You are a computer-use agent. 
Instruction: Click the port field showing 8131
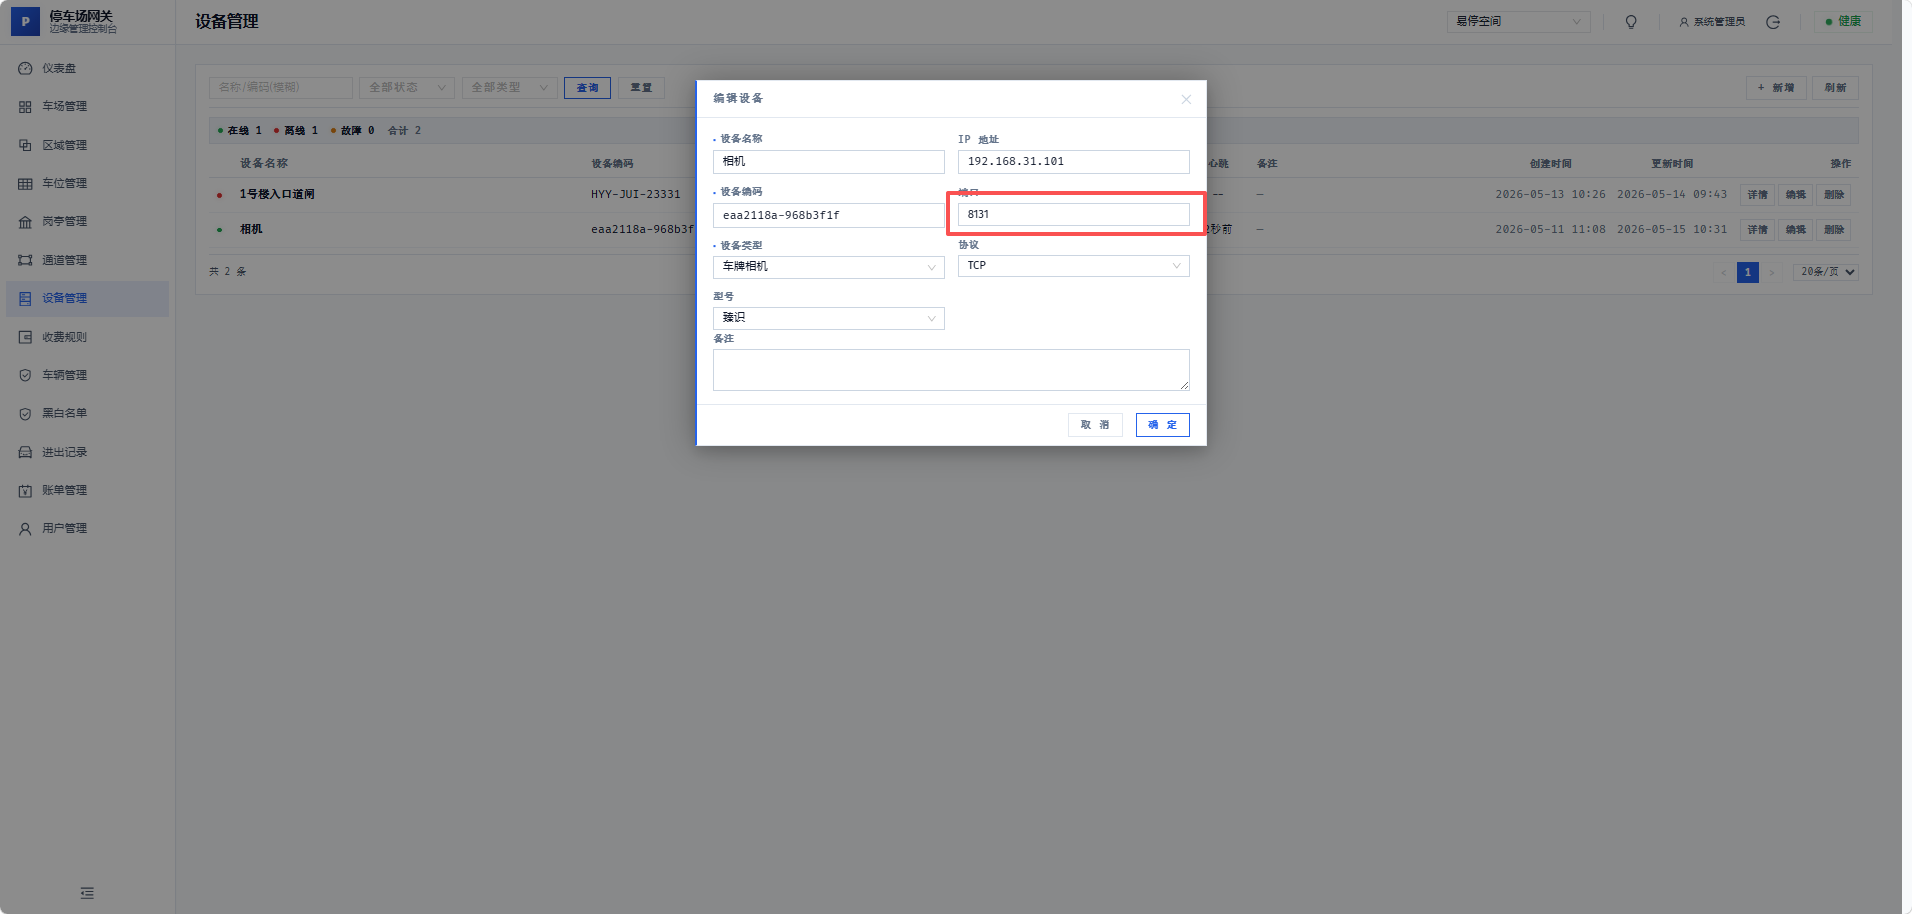tap(1073, 215)
